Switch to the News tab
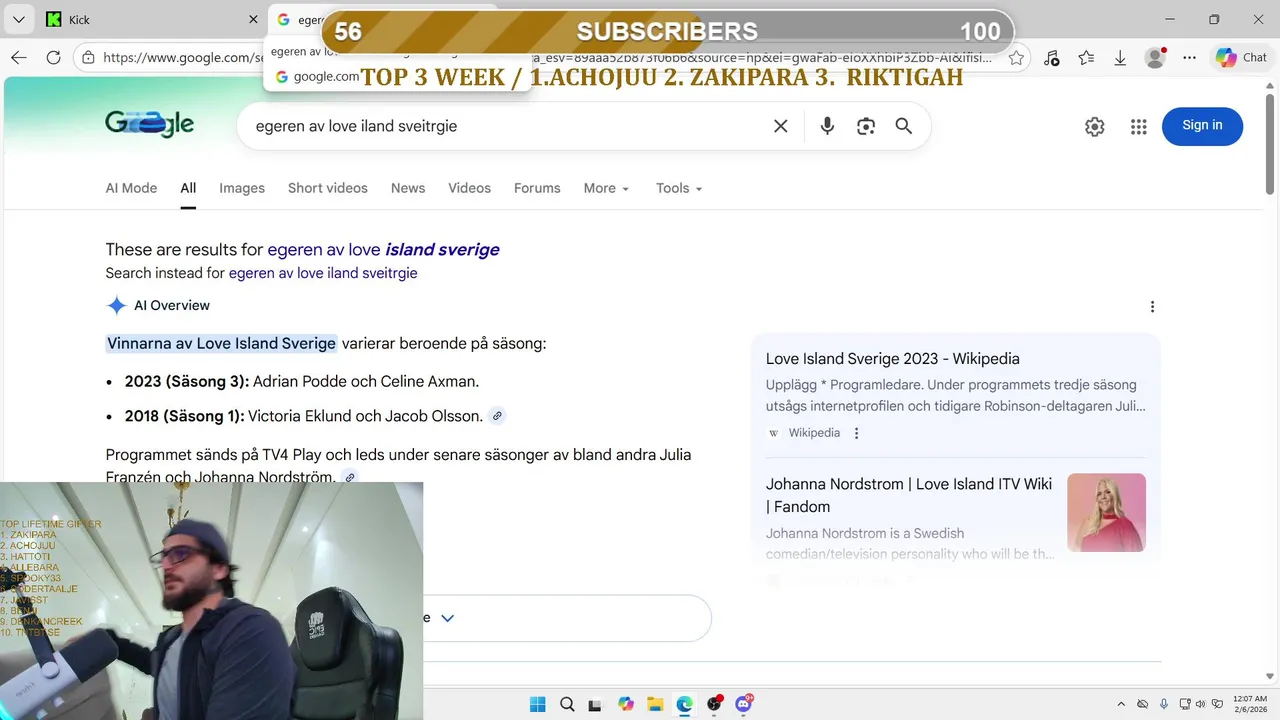The width and height of the screenshot is (1280, 720). tap(408, 188)
